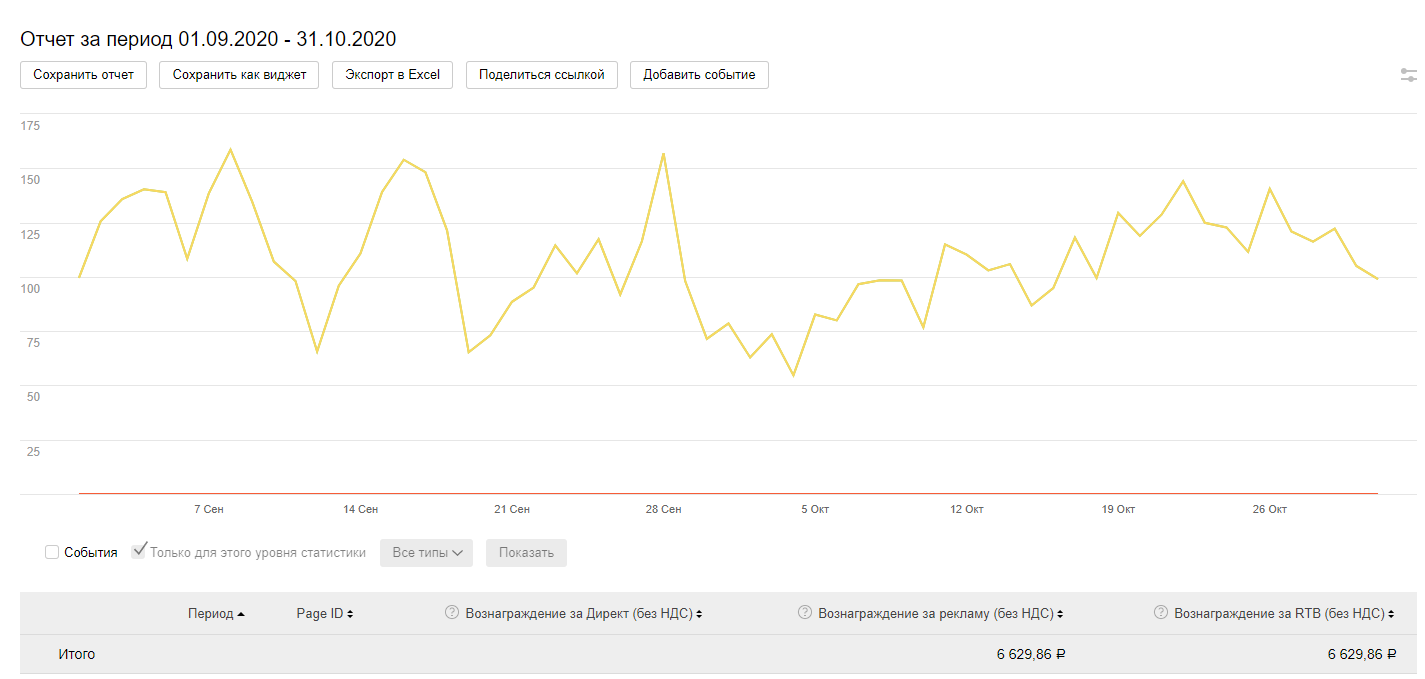The height and width of the screenshot is (679, 1425).
Task: Sort by Вознаграждение за Директ arrows
Action: click(699, 614)
